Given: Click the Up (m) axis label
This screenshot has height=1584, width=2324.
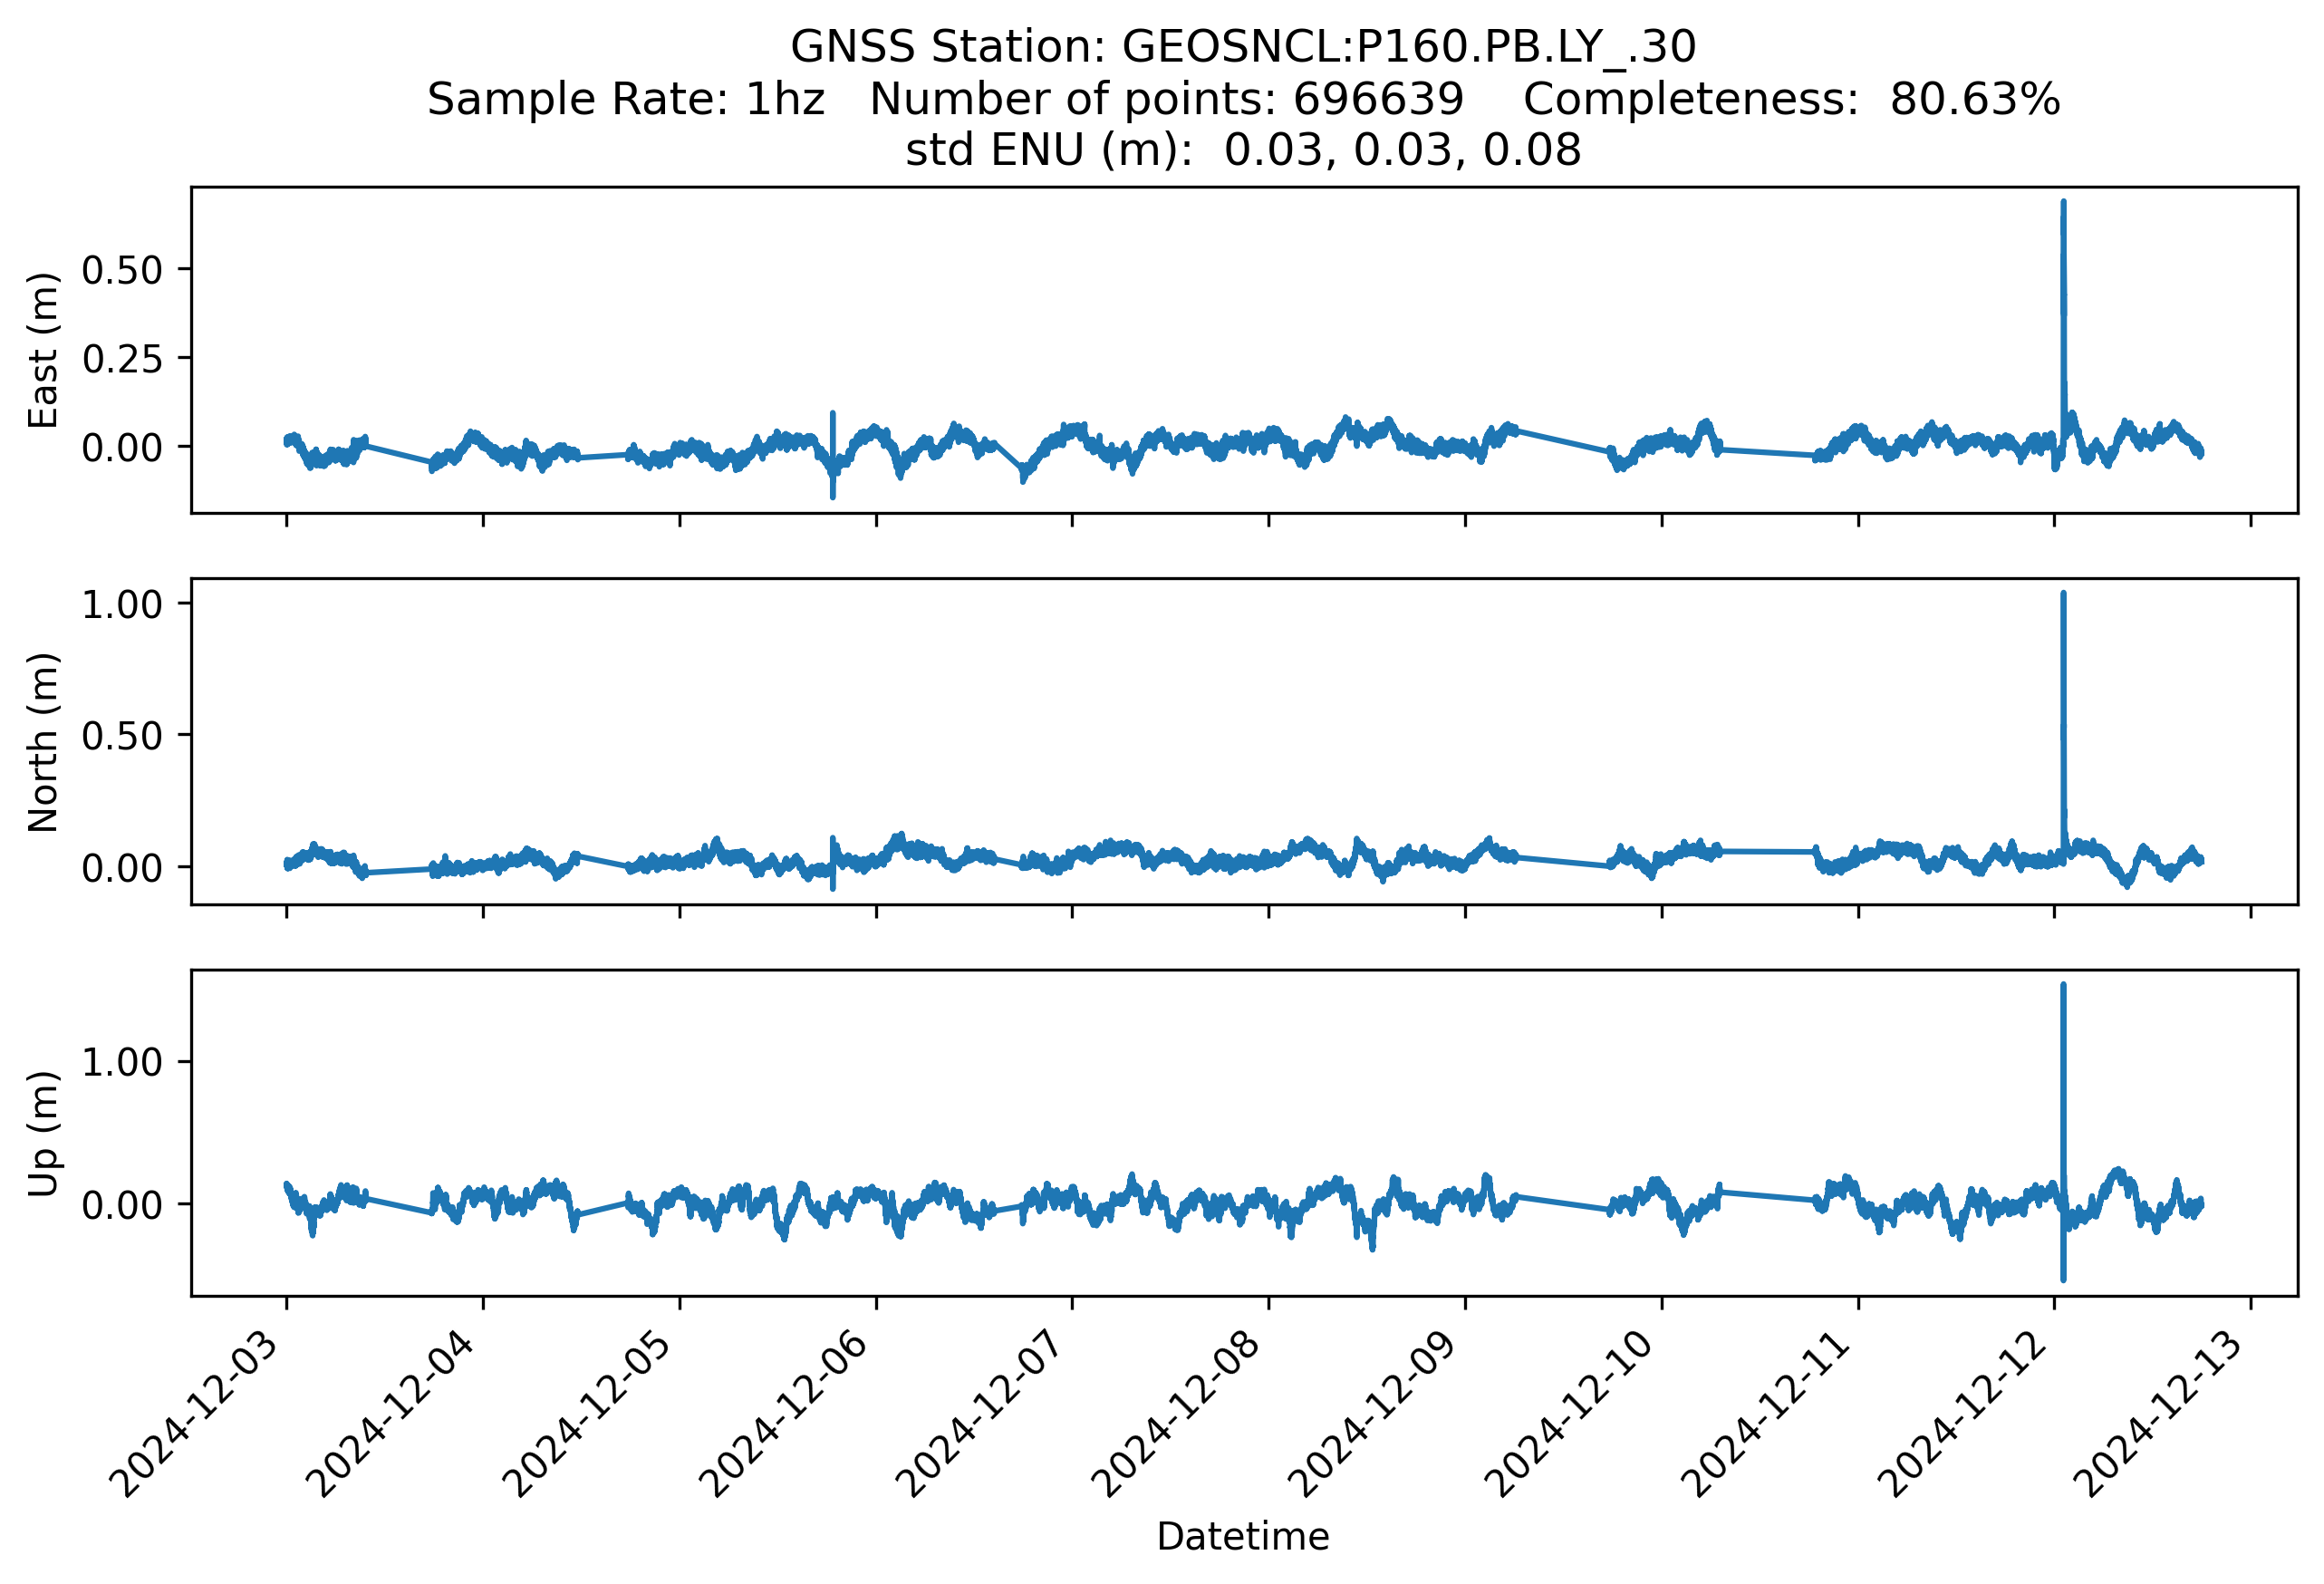Looking at the screenshot, I should click(43, 1133).
